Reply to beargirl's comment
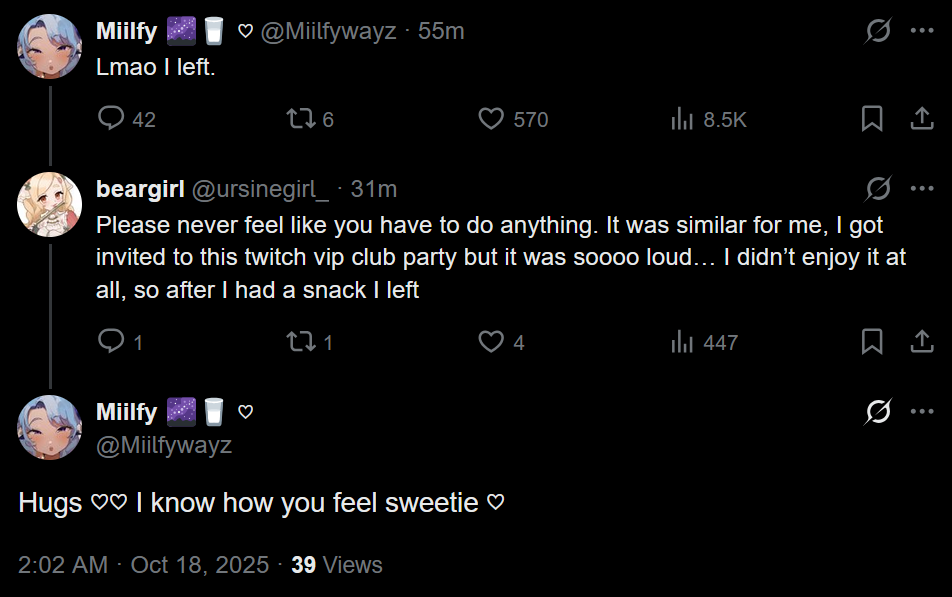952x597 pixels. 111,342
